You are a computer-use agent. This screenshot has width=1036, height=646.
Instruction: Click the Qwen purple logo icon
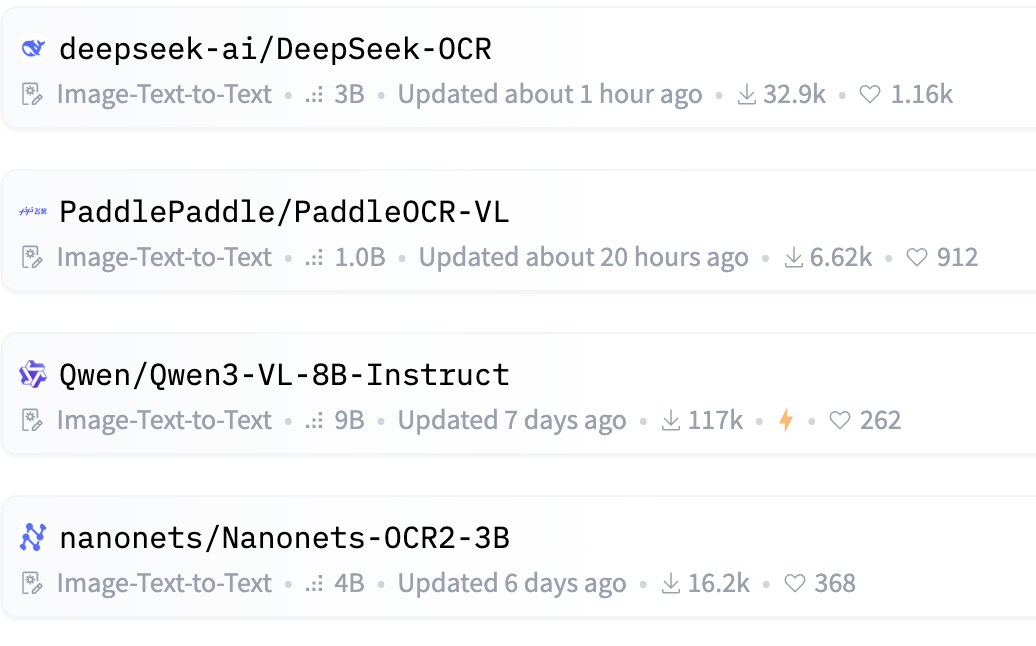coord(33,374)
